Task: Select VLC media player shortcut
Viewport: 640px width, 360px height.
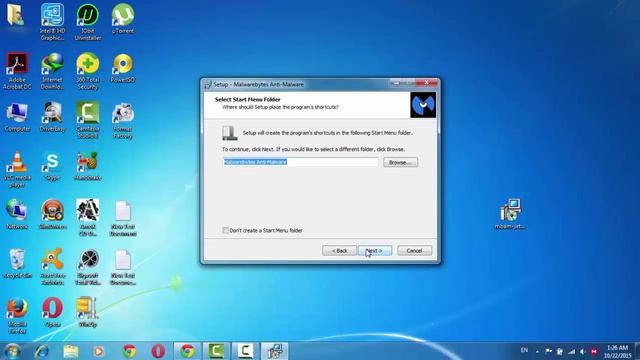Action: click(x=17, y=169)
